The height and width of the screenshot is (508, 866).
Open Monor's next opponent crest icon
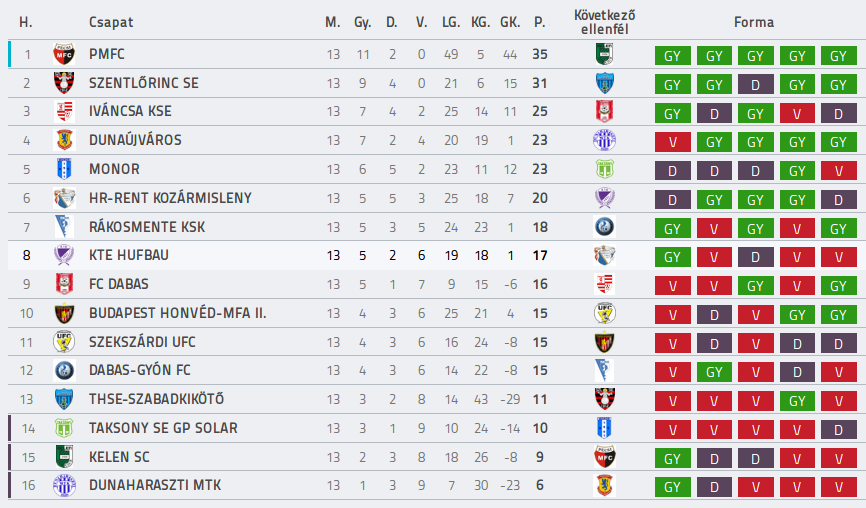[605, 169]
